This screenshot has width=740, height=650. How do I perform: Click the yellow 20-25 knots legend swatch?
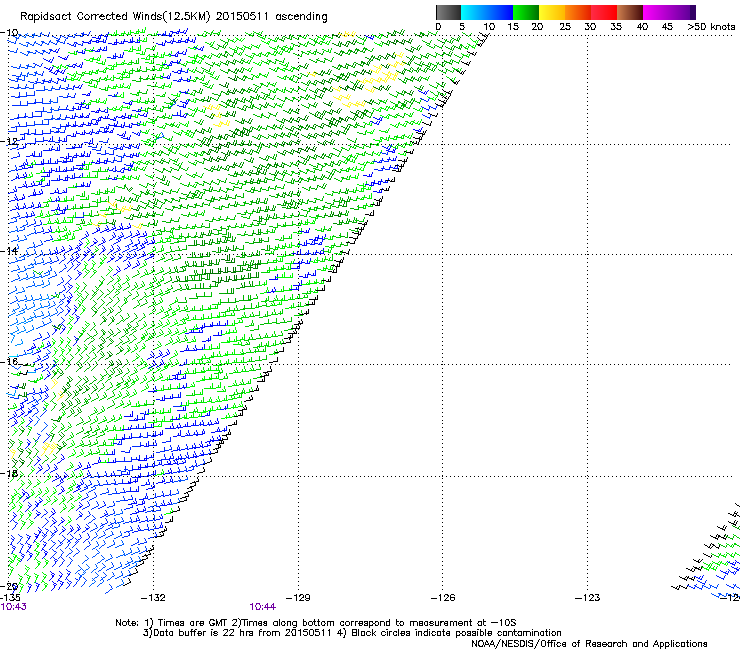552,12
